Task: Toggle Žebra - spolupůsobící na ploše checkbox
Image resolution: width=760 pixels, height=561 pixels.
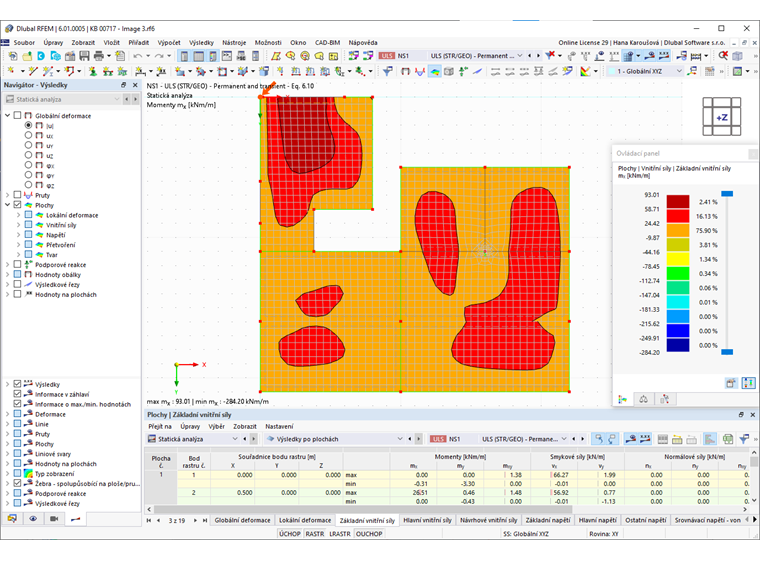Action: [17, 483]
